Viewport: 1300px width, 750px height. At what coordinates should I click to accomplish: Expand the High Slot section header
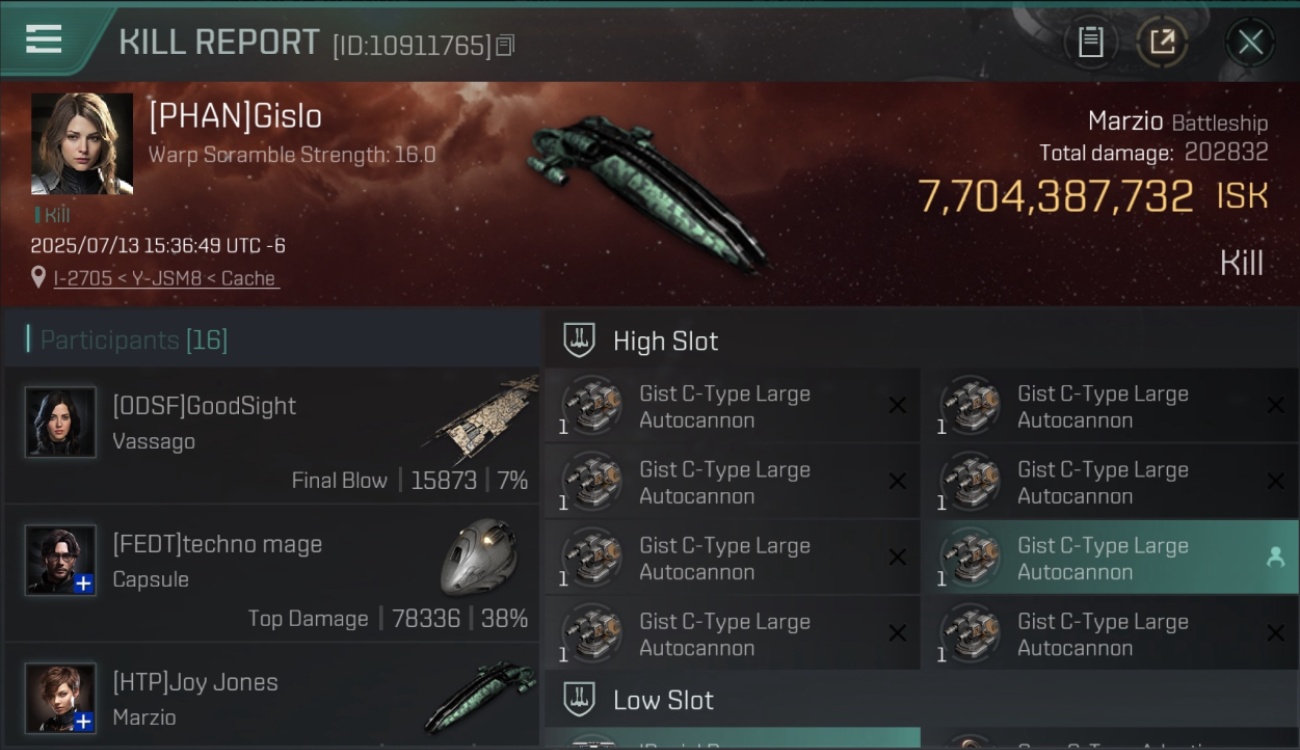click(921, 340)
